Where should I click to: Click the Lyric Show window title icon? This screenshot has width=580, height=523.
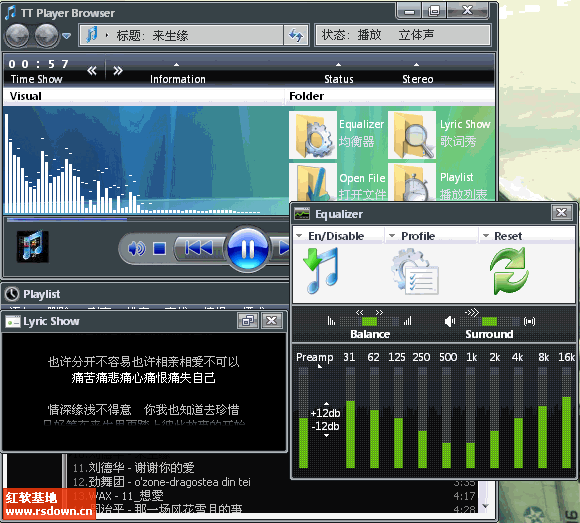[13, 321]
